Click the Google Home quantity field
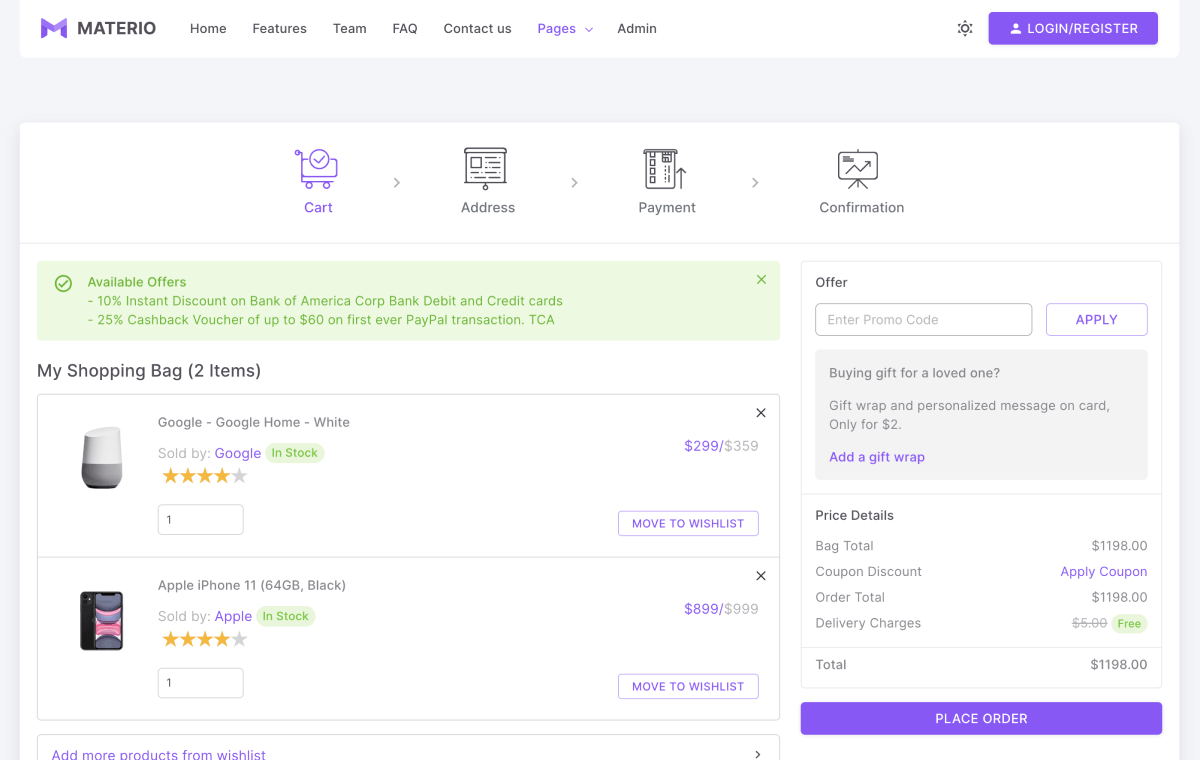Image resolution: width=1200 pixels, height=760 pixels. point(201,520)
